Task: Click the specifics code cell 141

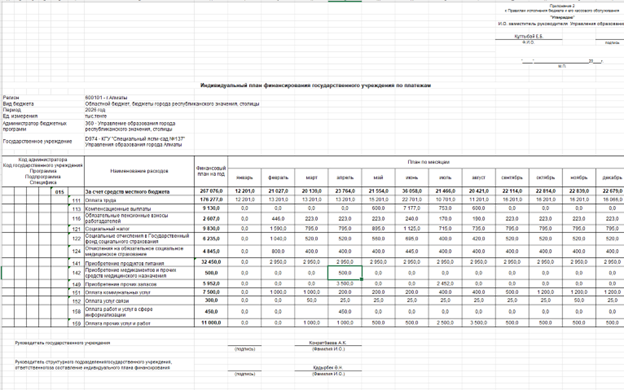Action: click(76, 263)
